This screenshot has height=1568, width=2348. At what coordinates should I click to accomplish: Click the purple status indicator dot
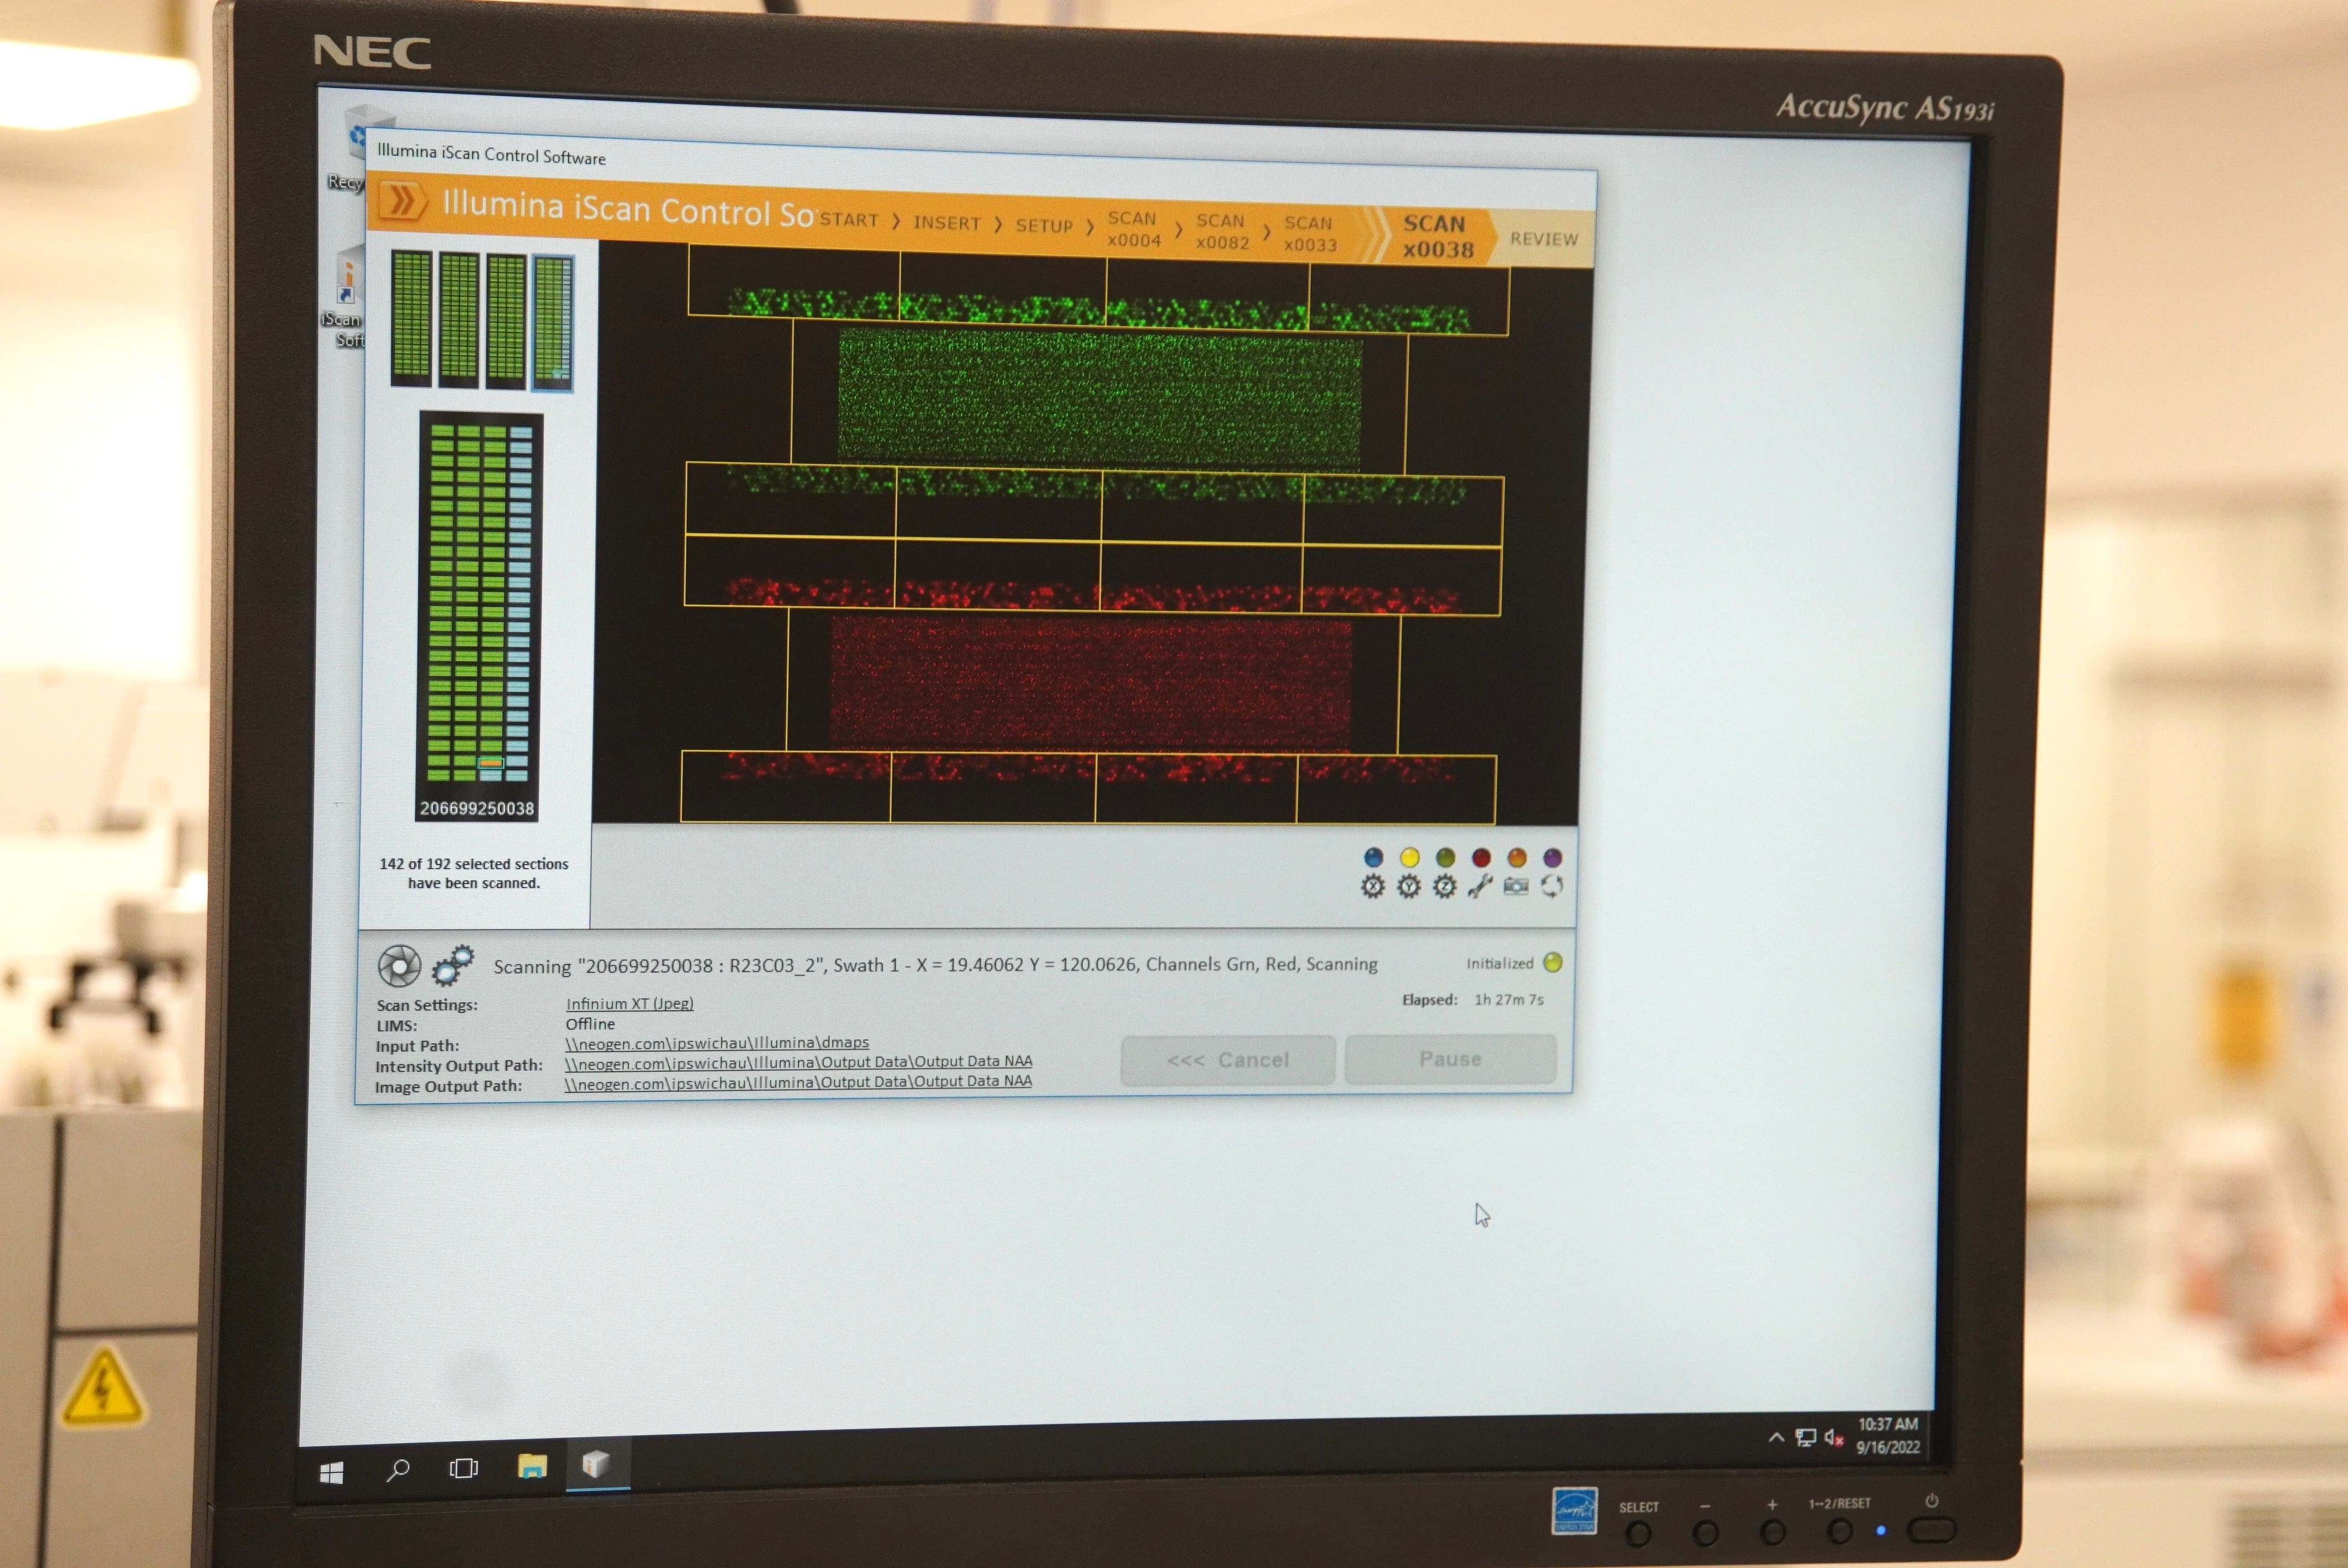(1552, 857)
